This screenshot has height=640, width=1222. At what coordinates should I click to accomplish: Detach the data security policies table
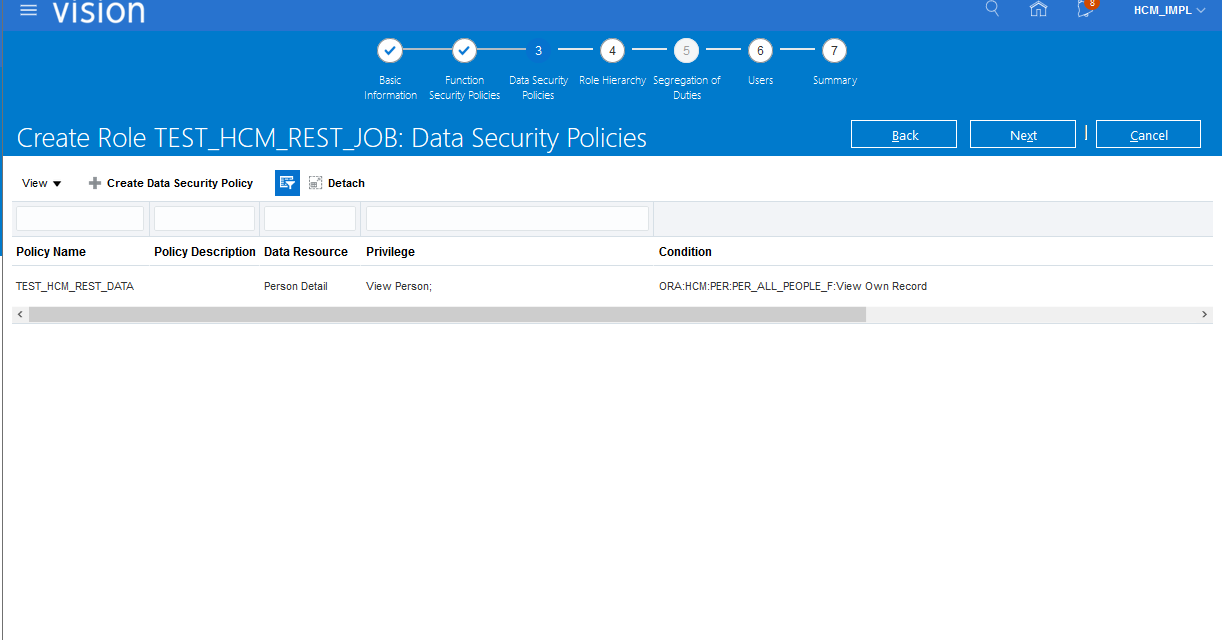tap(337, 183)
